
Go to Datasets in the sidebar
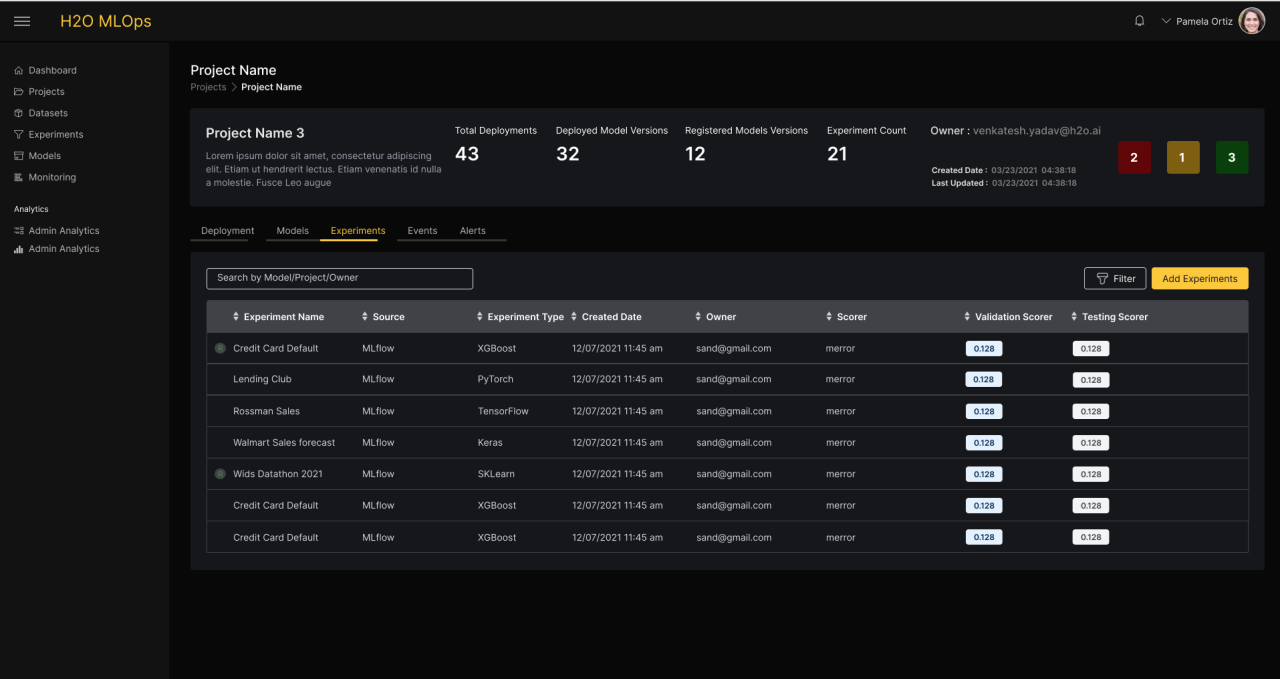tap(48, 113)
